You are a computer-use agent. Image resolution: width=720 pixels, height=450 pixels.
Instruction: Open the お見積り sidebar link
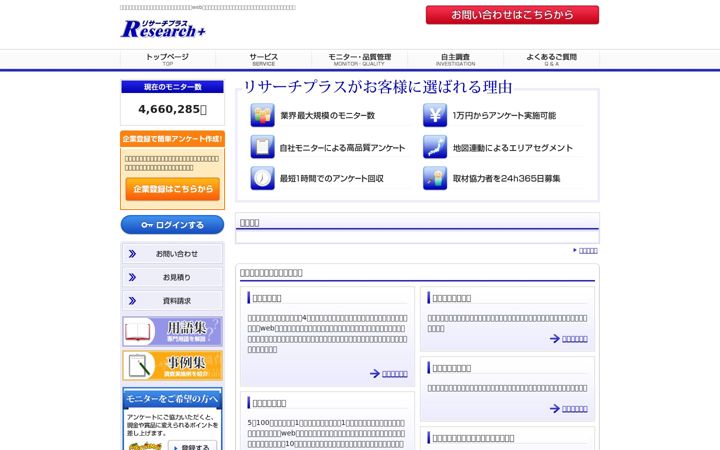(172, 277)
